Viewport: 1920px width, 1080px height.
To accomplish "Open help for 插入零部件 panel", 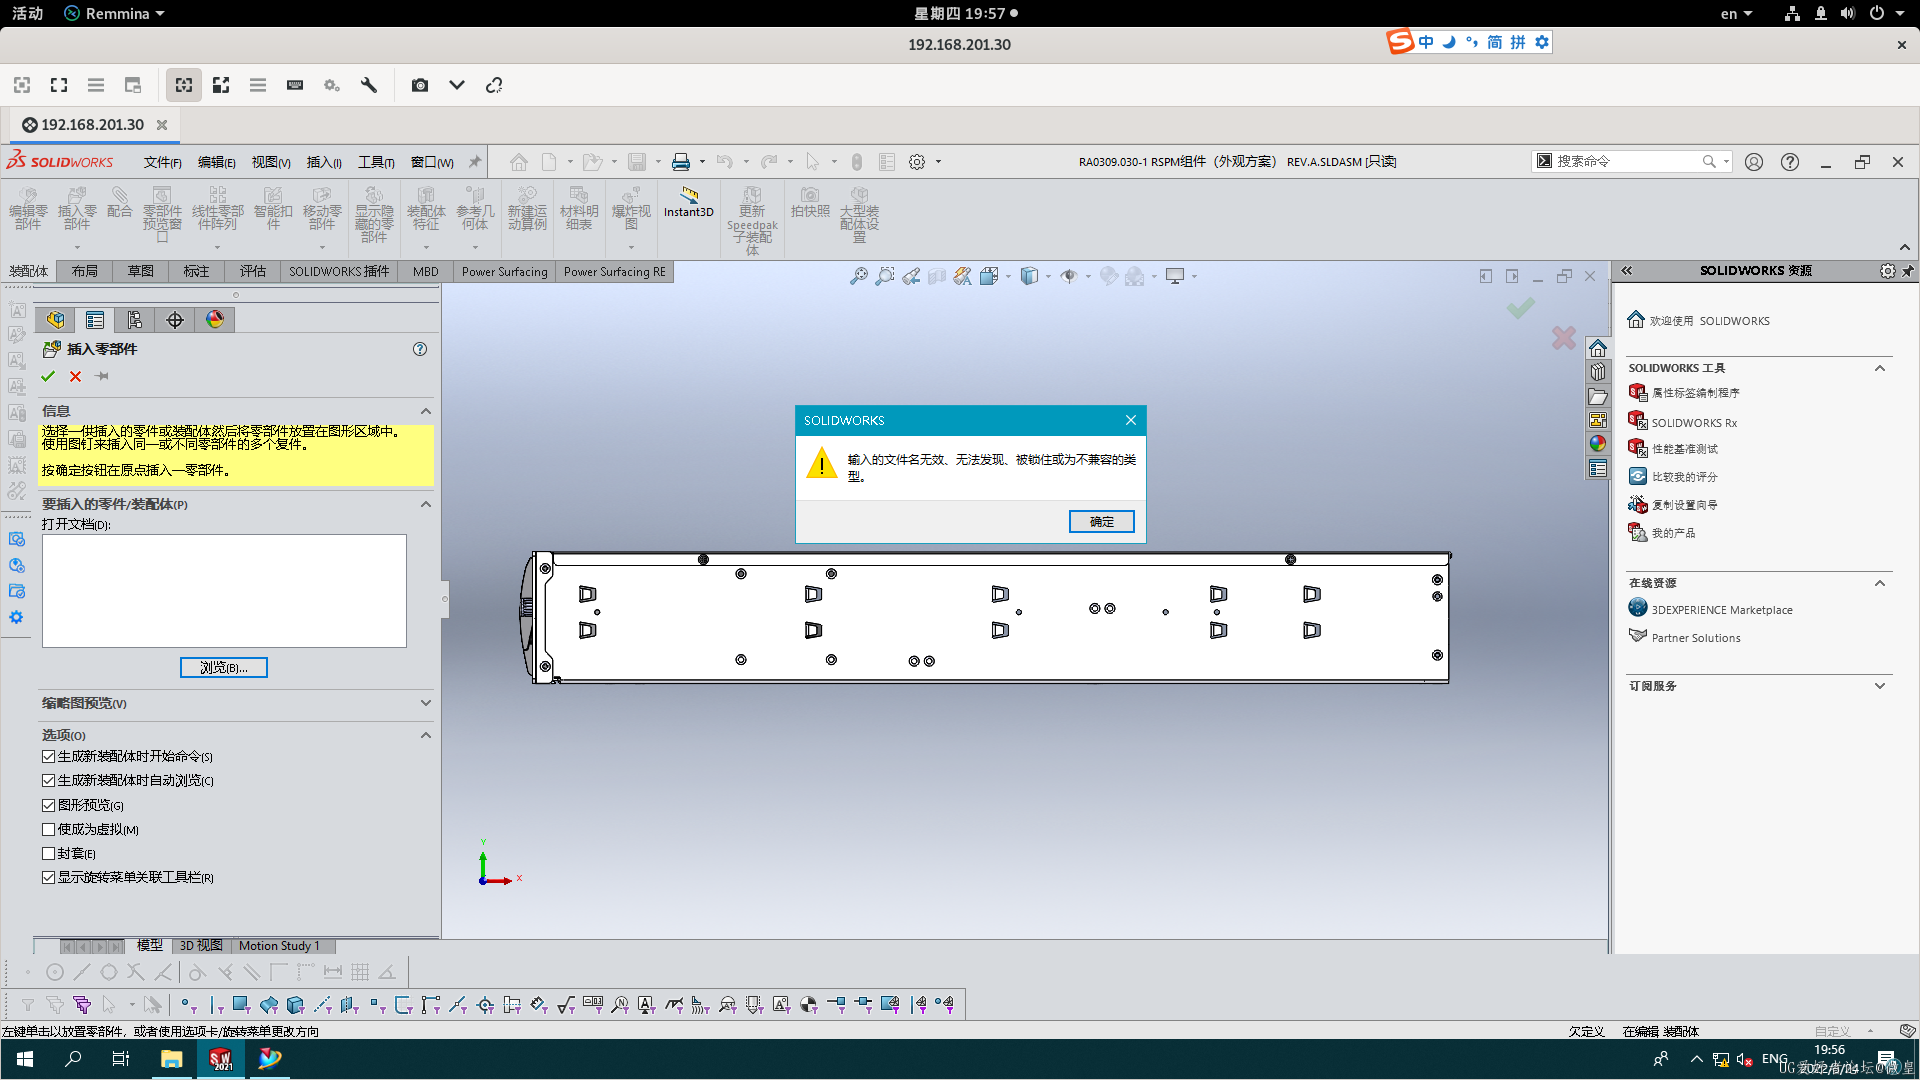I will tap(420, 349).
